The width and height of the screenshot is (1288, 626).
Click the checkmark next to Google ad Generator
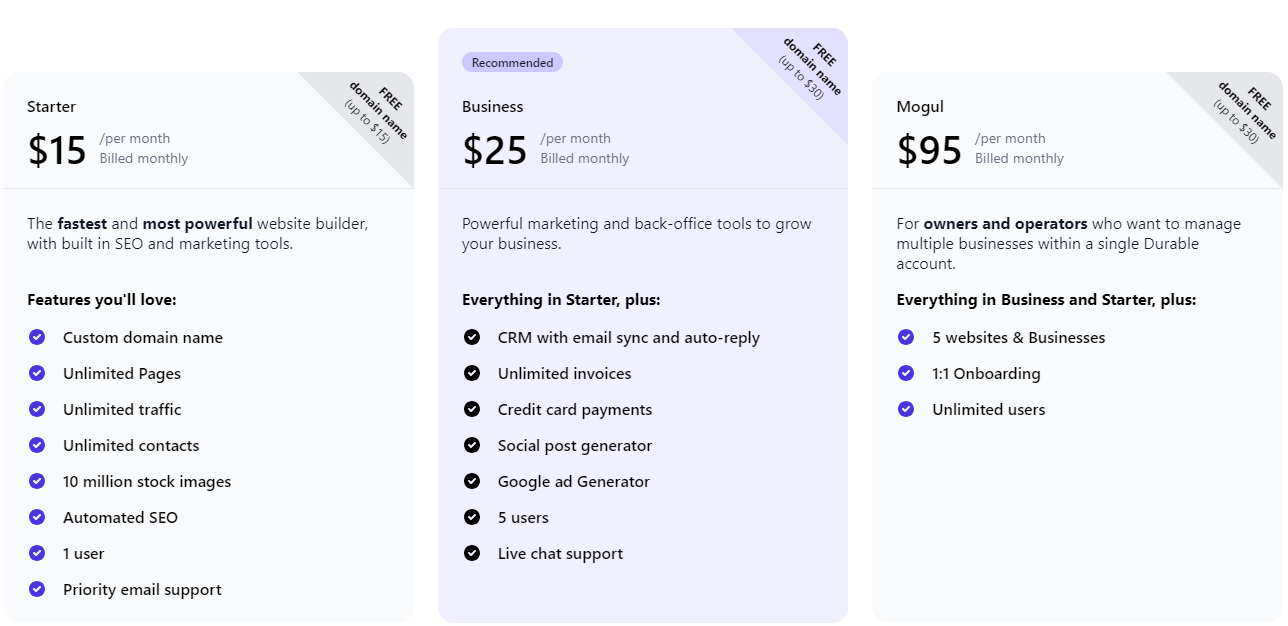point(472,481)
